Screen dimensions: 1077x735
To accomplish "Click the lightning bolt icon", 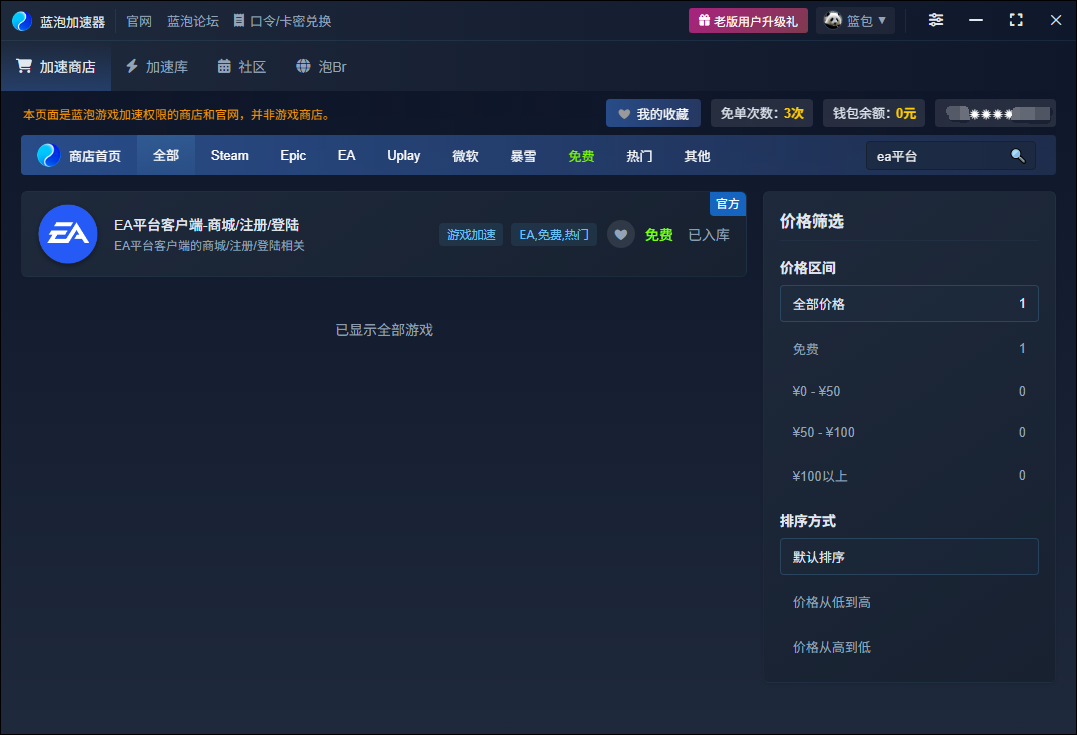I will tap(132, 66).
